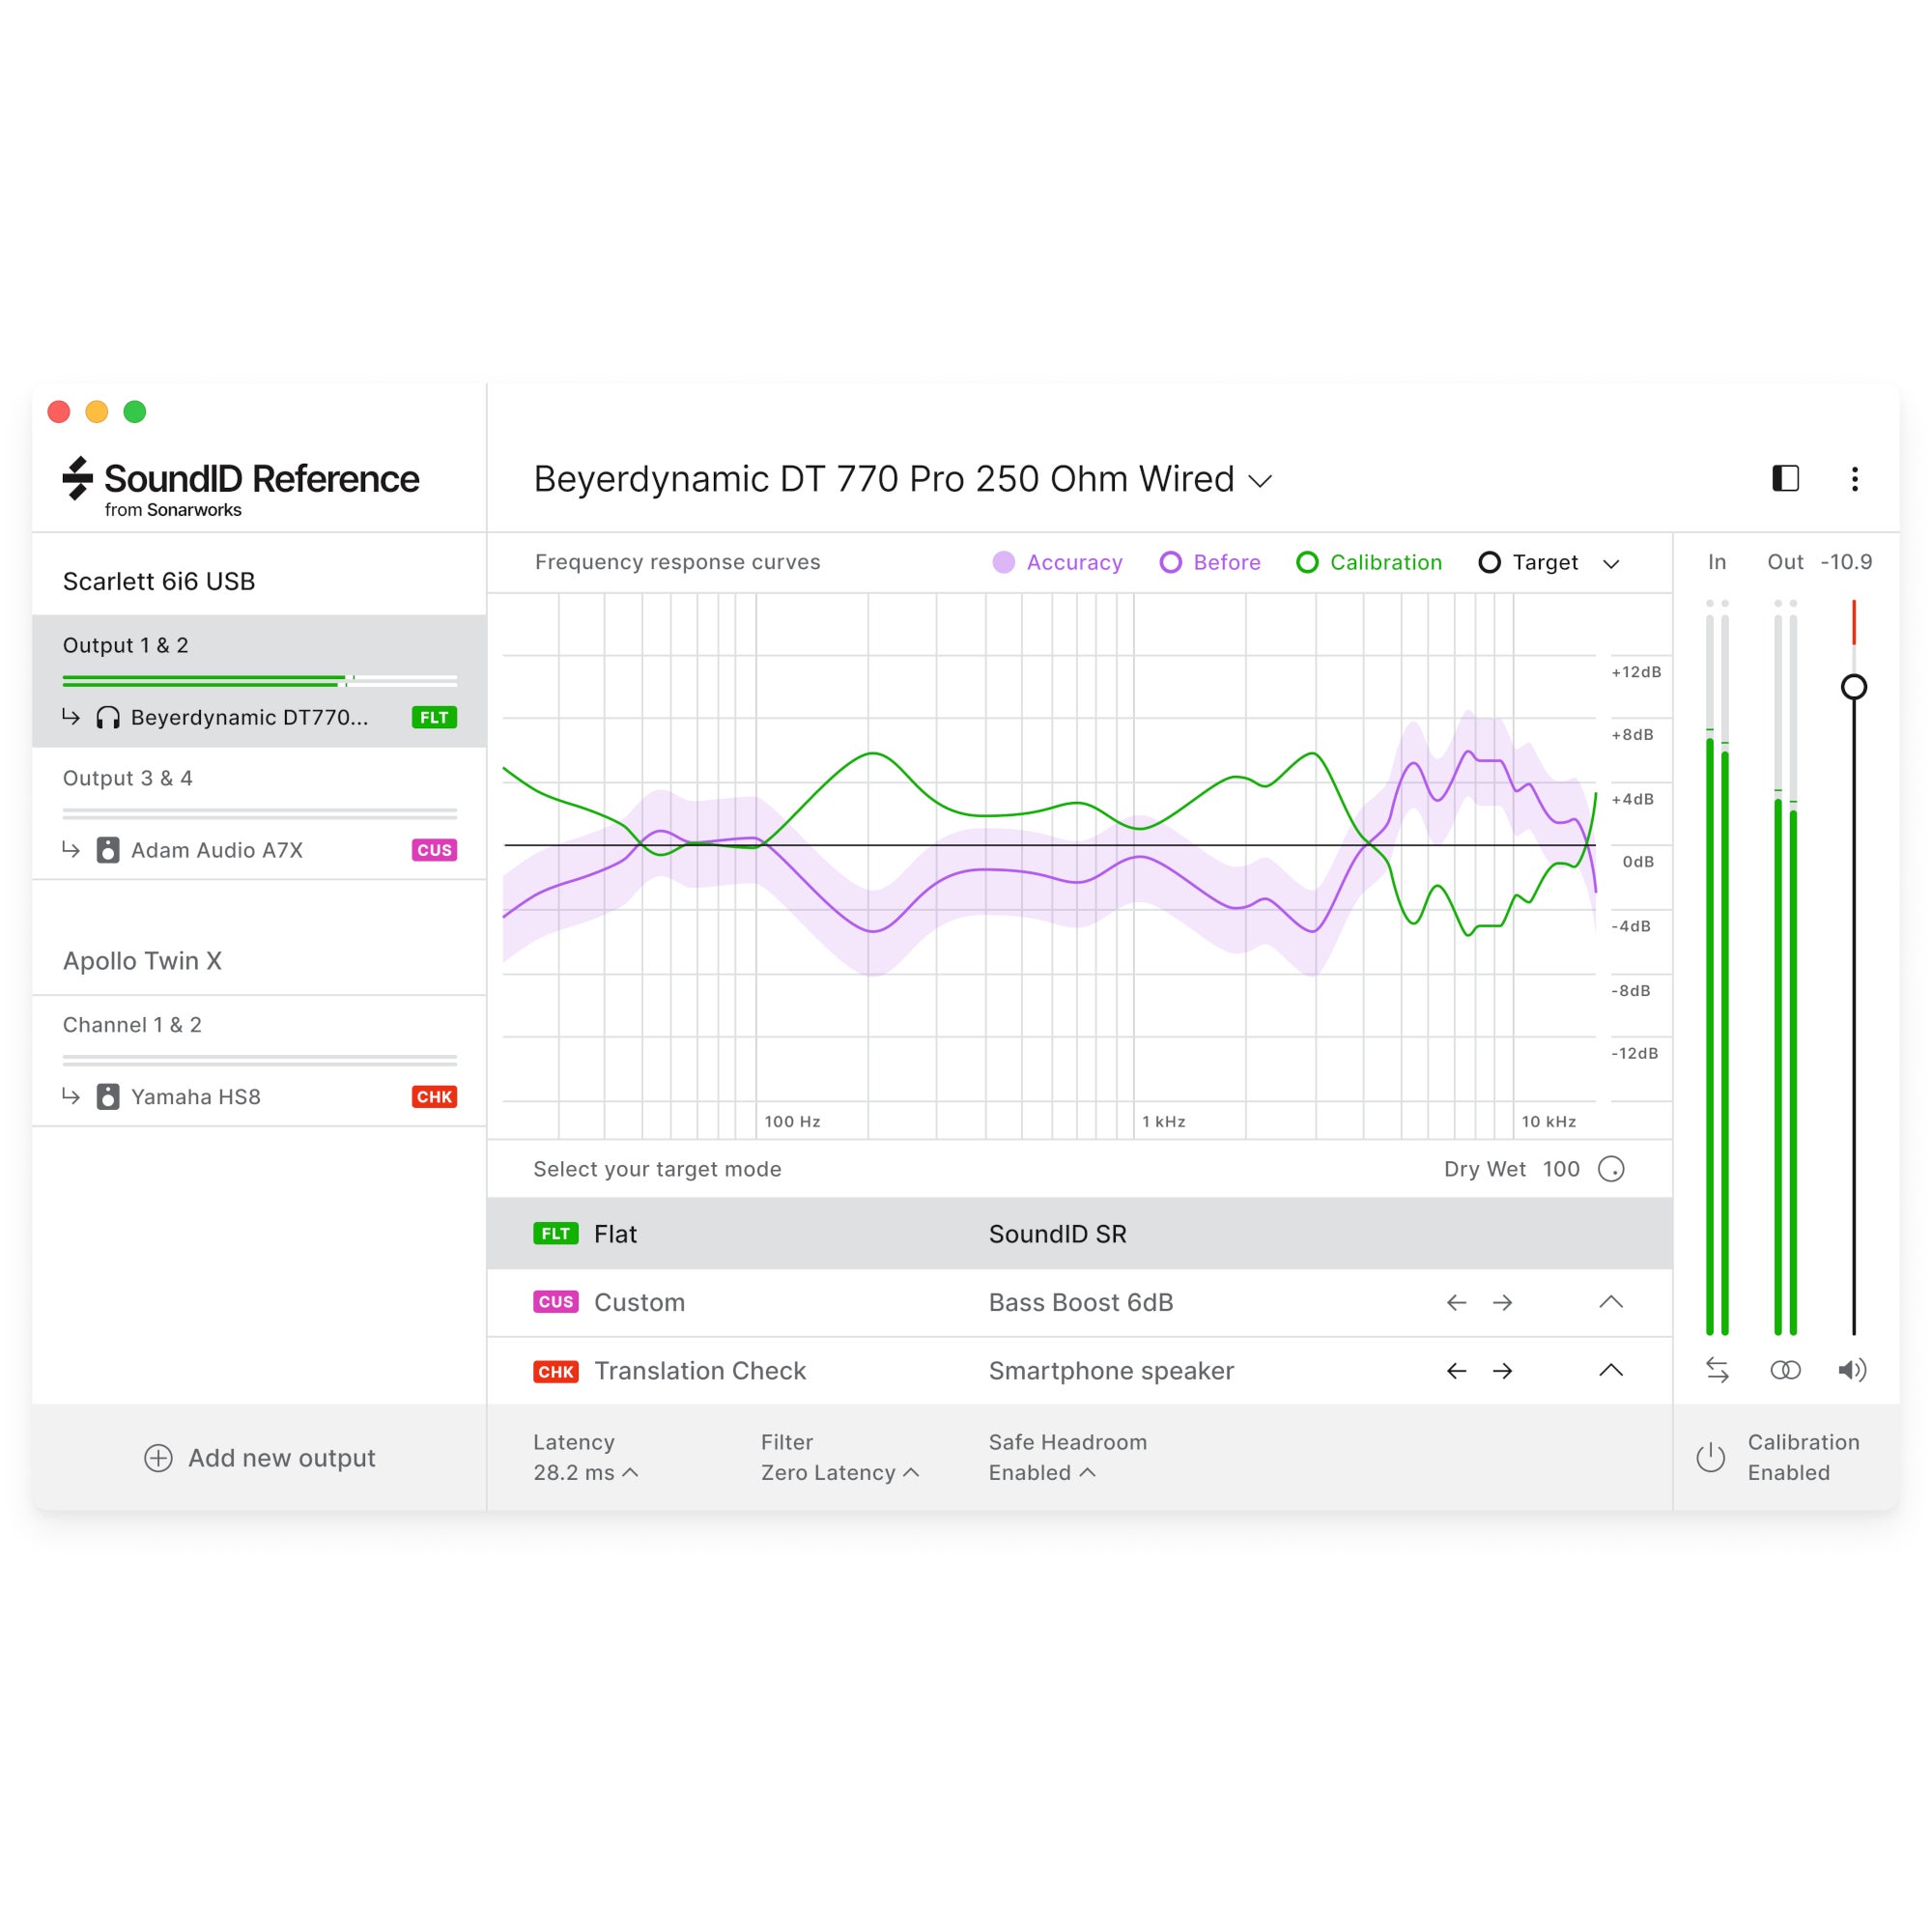Click the Bass Boost 6dB preset name
Viewport: 1932px width, 1932px height.
(1081, 1302)
